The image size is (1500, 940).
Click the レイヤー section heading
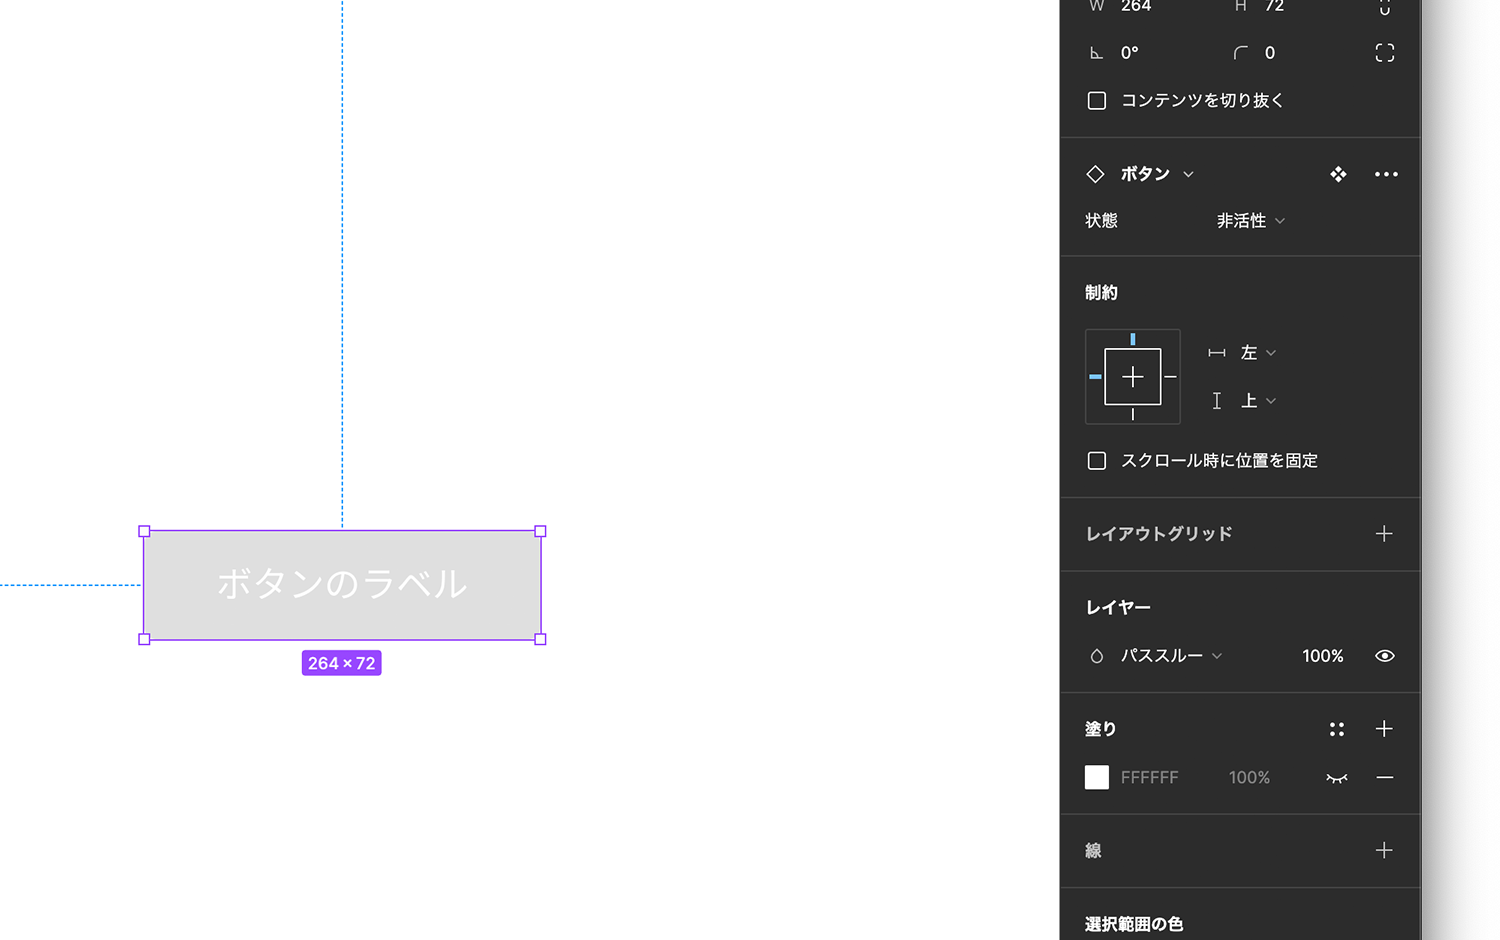[x=1118, y=608]
